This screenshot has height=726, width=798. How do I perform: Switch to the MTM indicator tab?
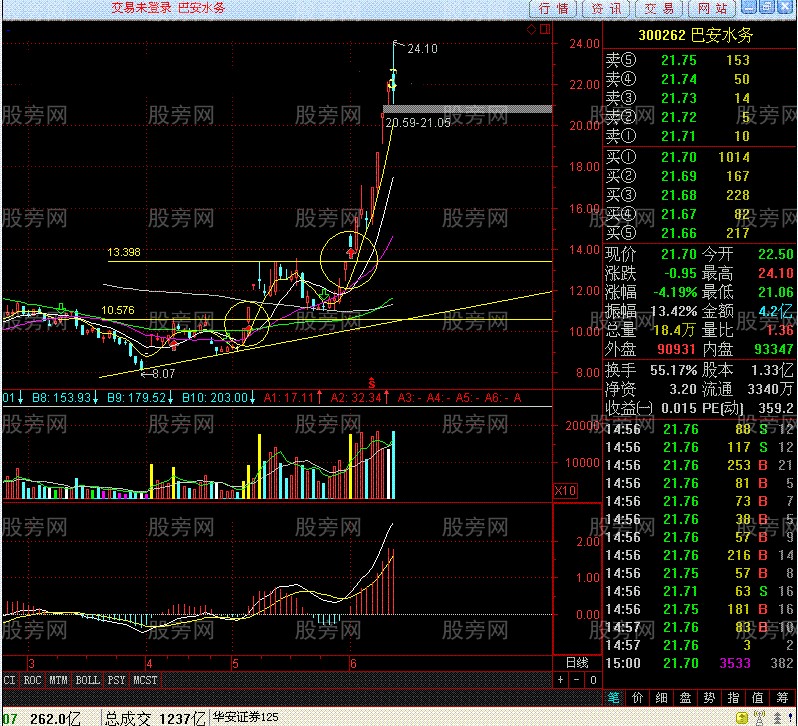(x=58, y=680)
